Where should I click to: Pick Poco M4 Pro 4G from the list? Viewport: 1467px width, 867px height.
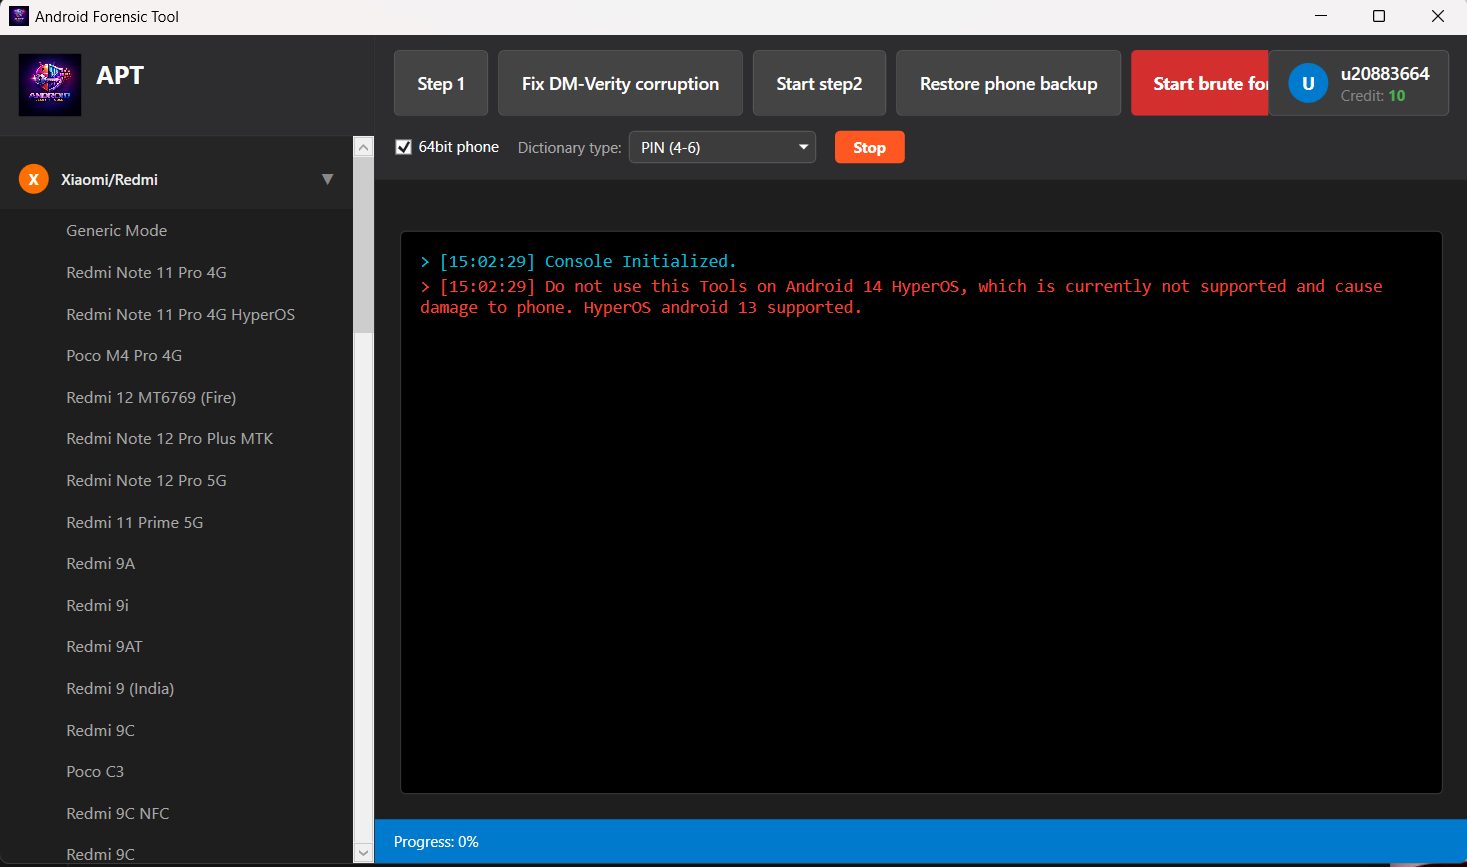point(124,355)
